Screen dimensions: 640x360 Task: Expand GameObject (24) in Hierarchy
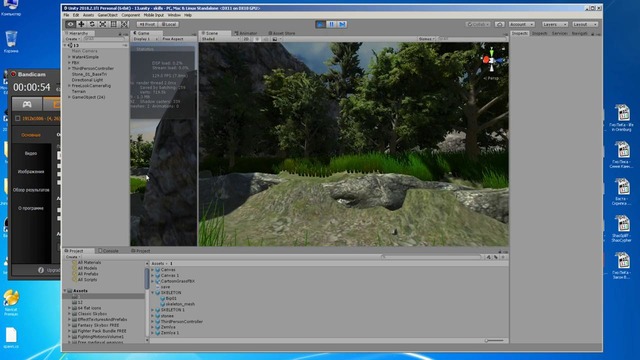pyautogui.click(x=69, y=98)
